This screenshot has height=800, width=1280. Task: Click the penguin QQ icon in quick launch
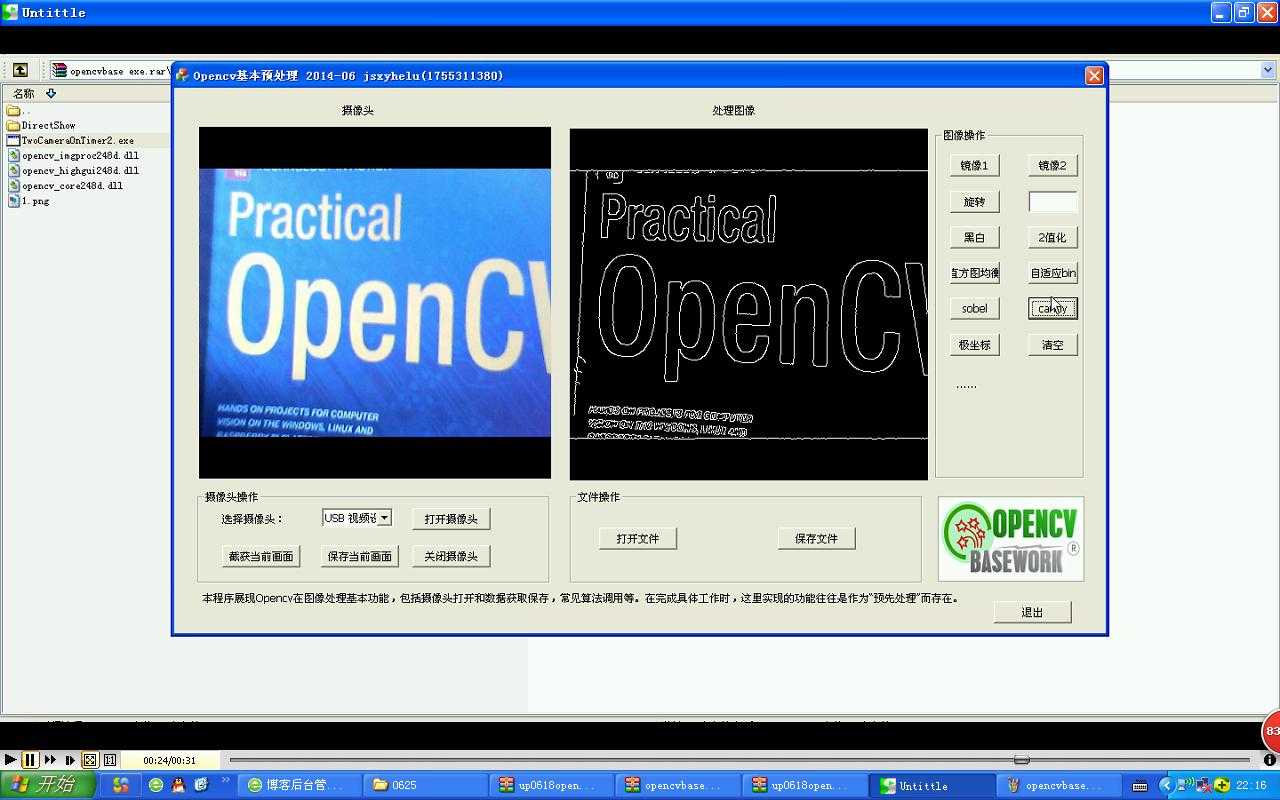tap(178, 785)
